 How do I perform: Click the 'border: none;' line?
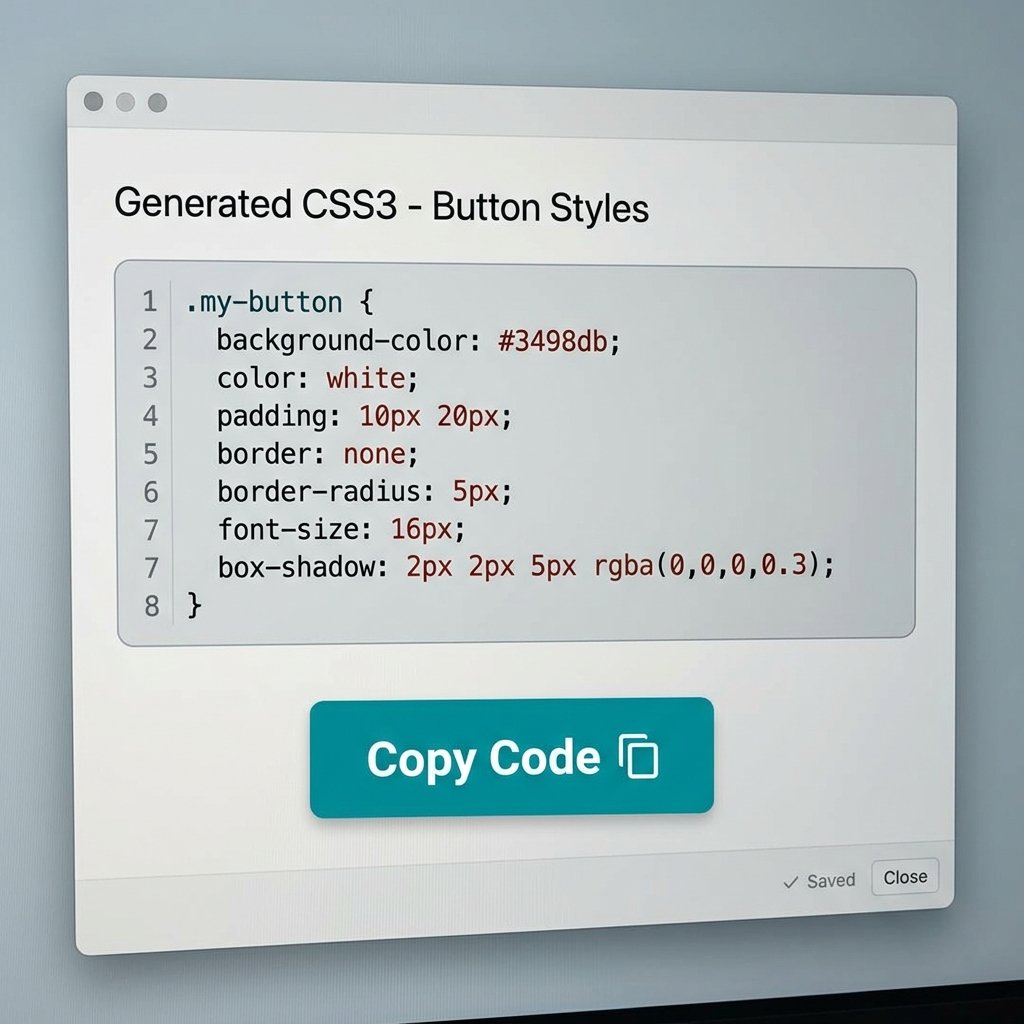[317, 454]
